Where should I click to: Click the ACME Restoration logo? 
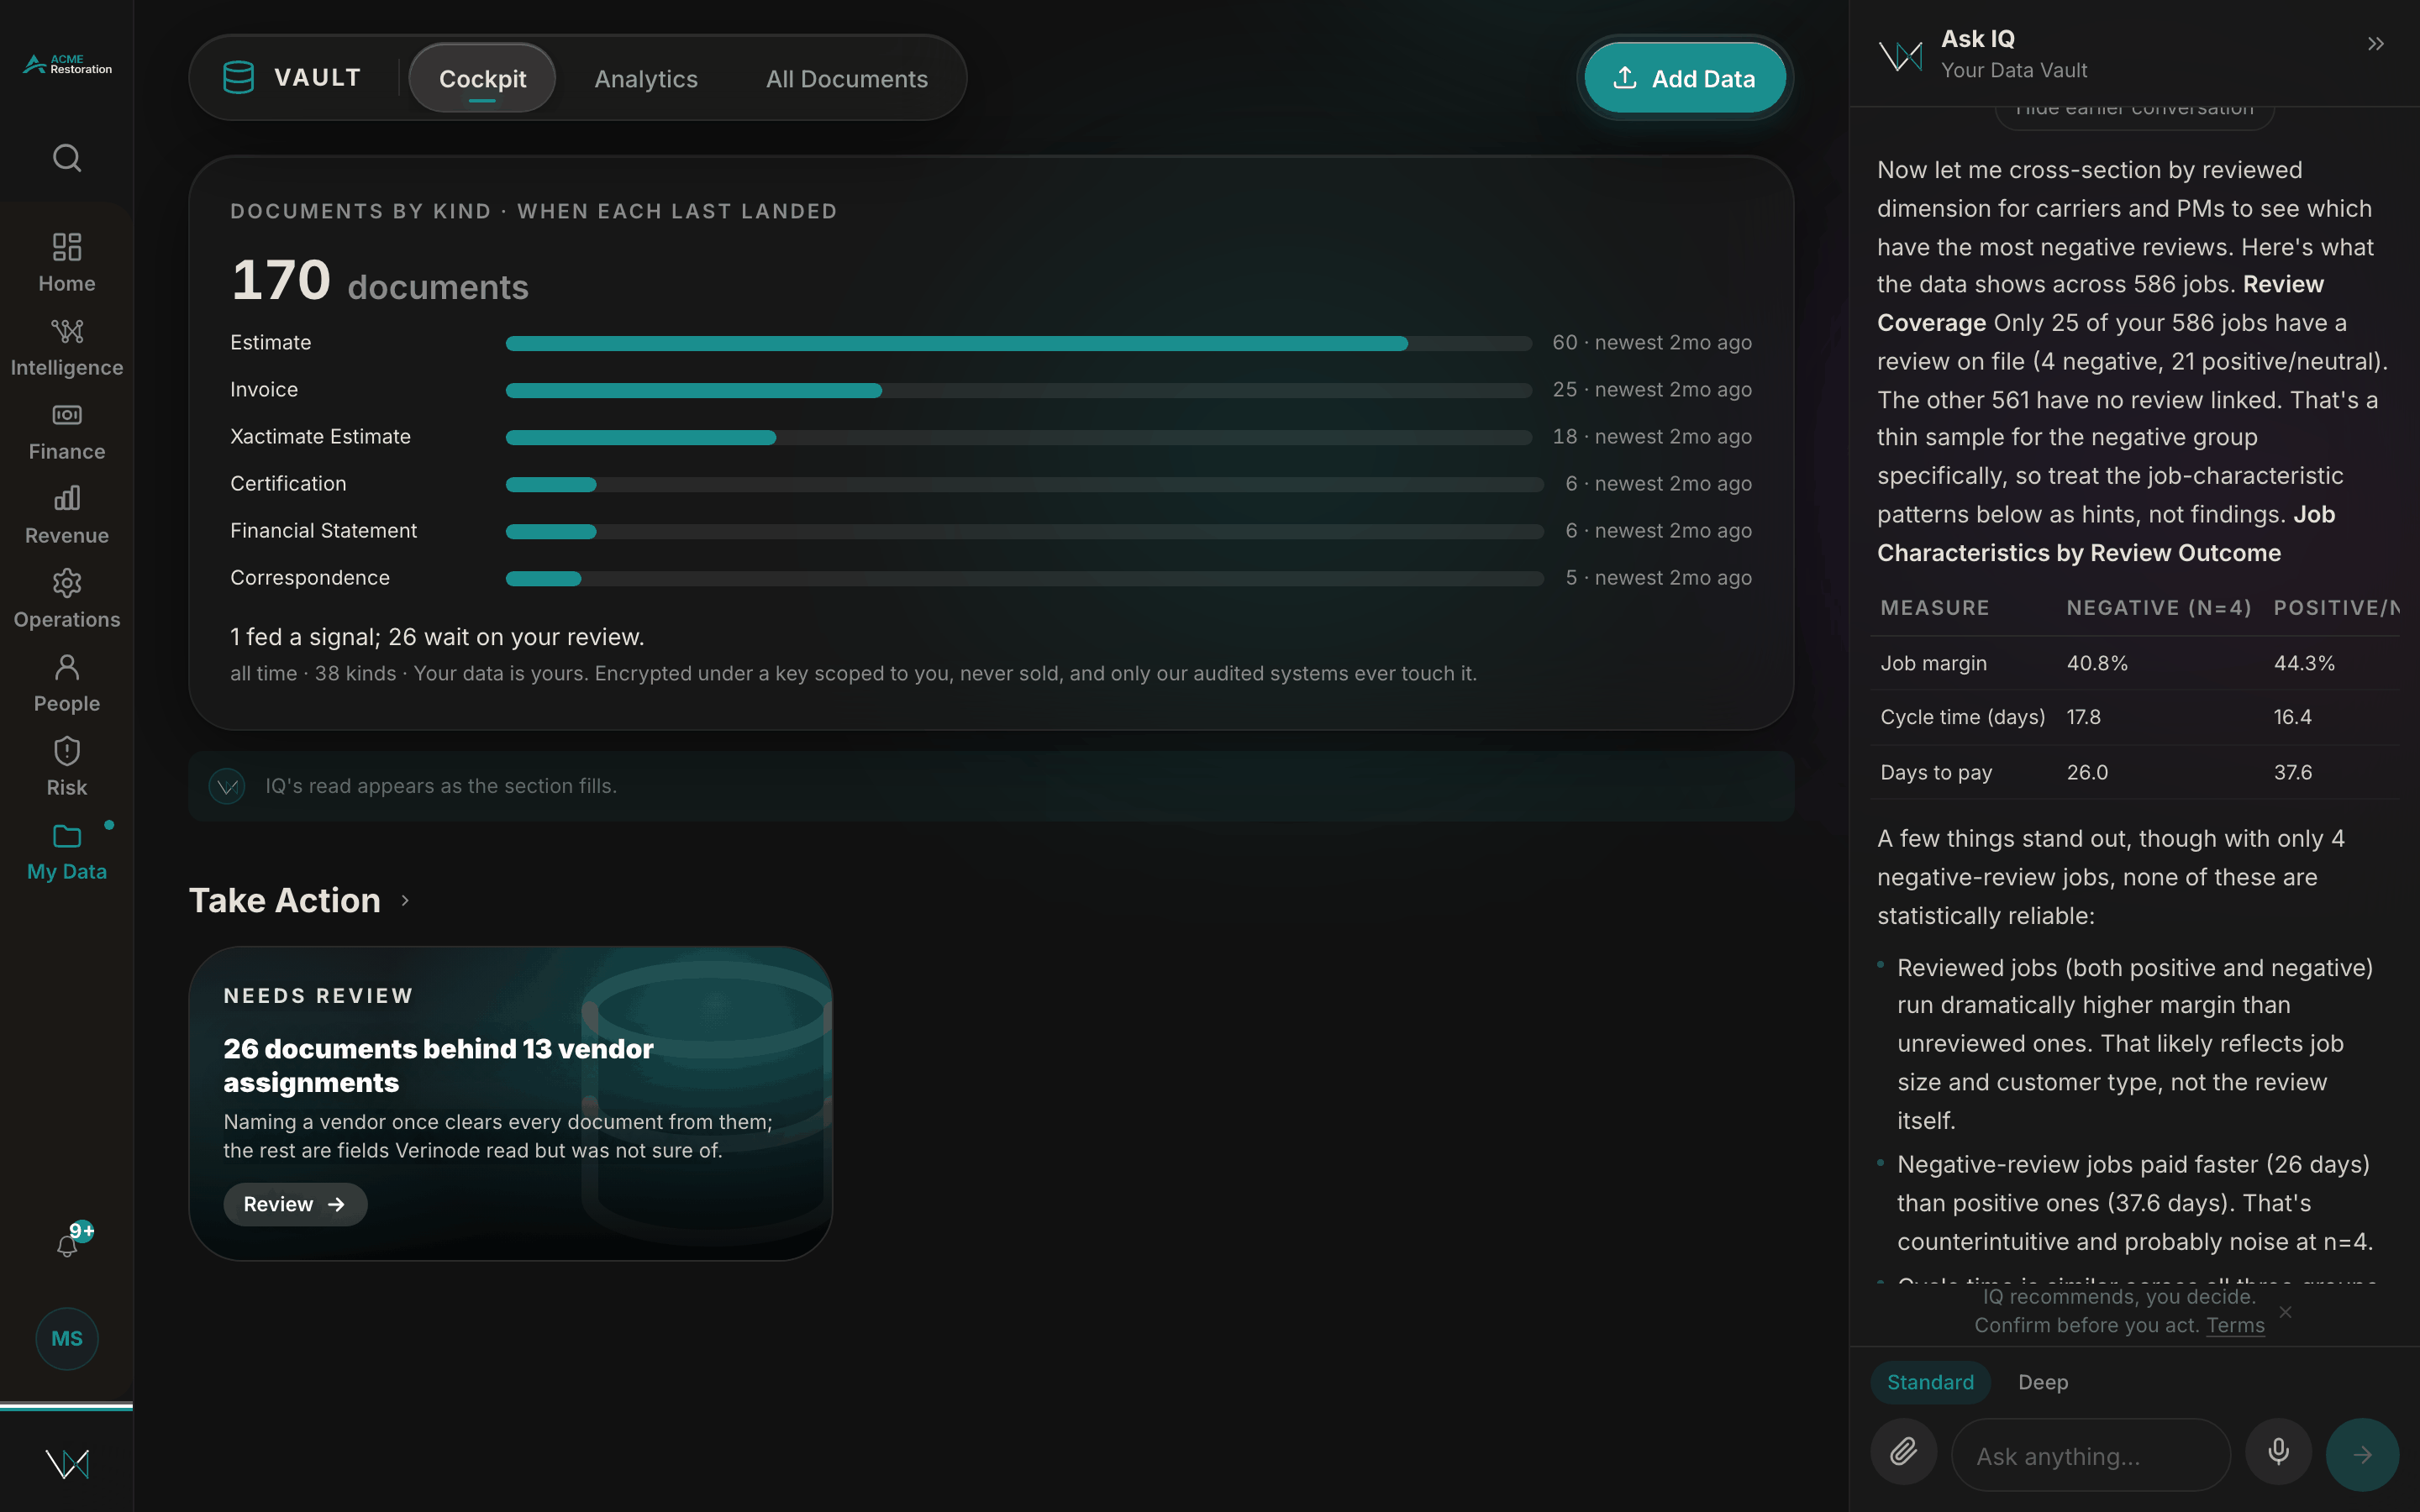click(67, 65)
